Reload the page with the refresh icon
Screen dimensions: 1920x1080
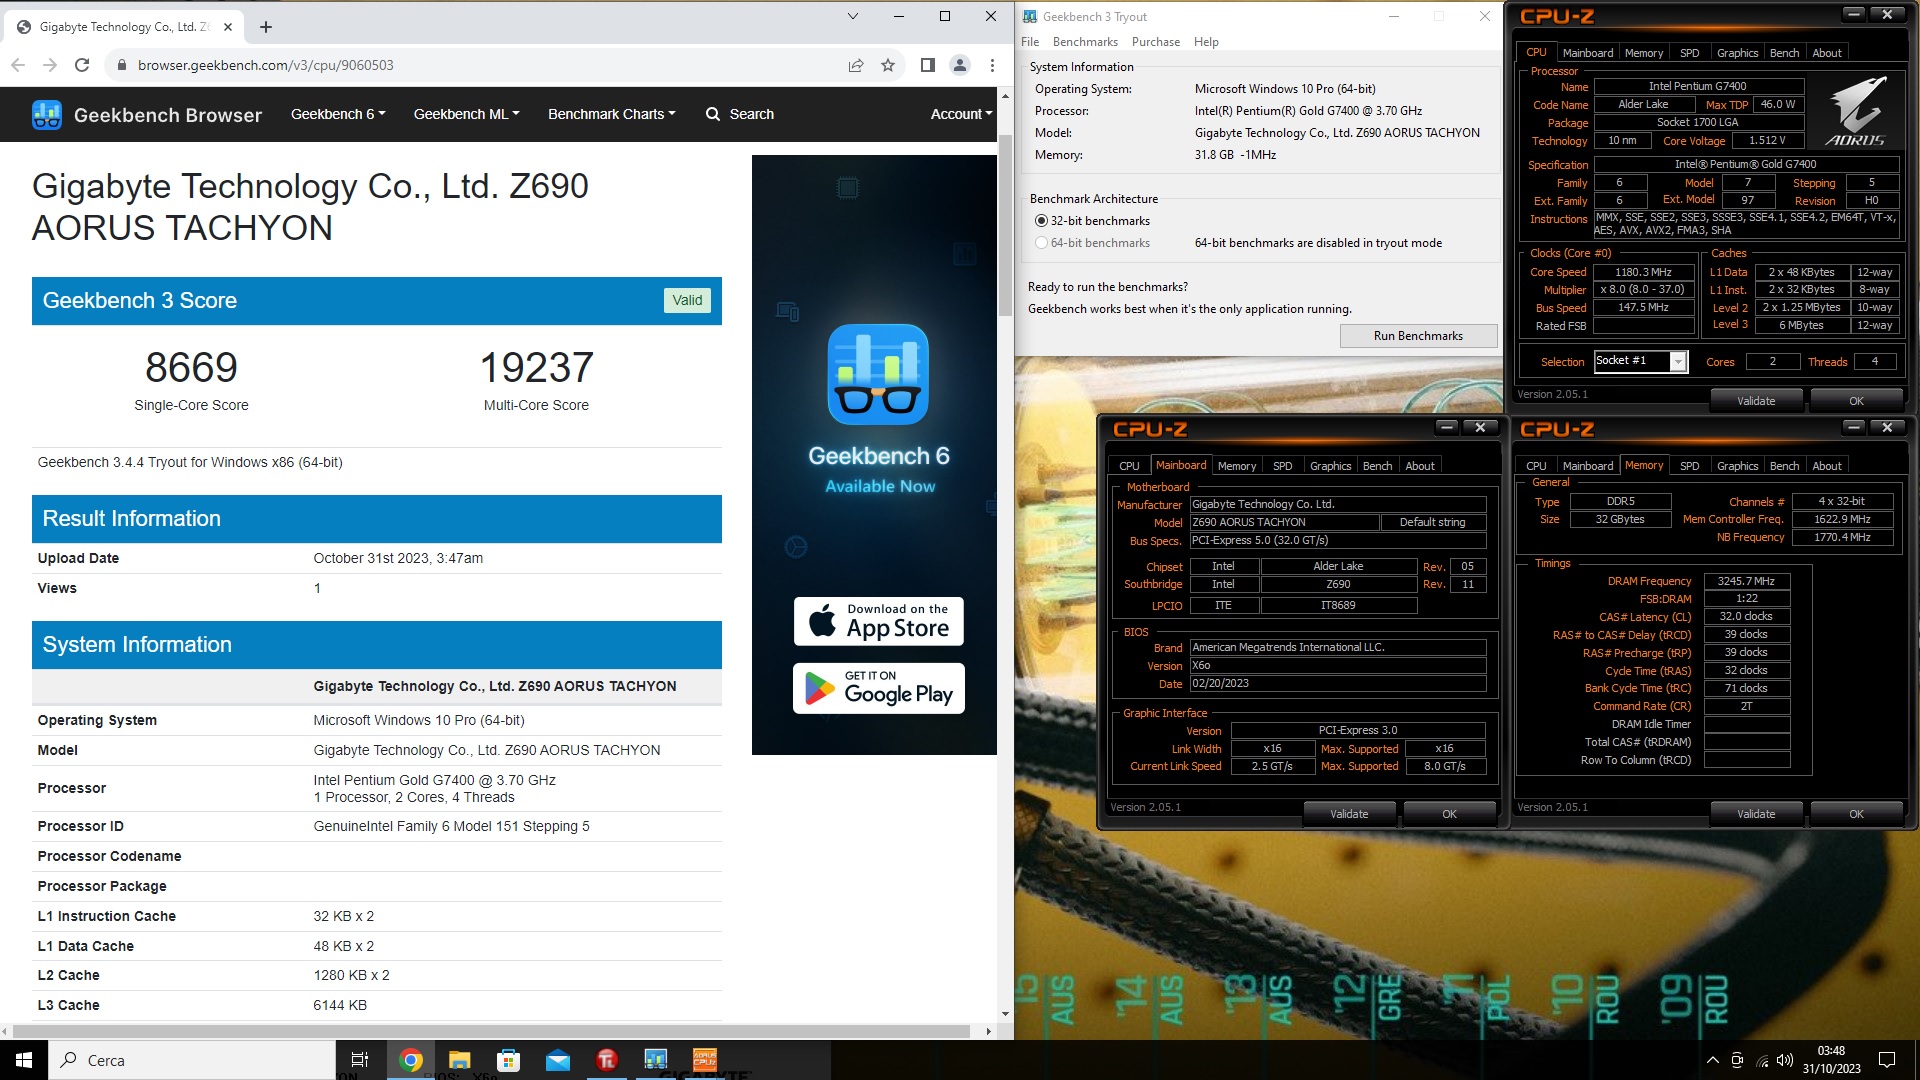[x=82, y=65]
